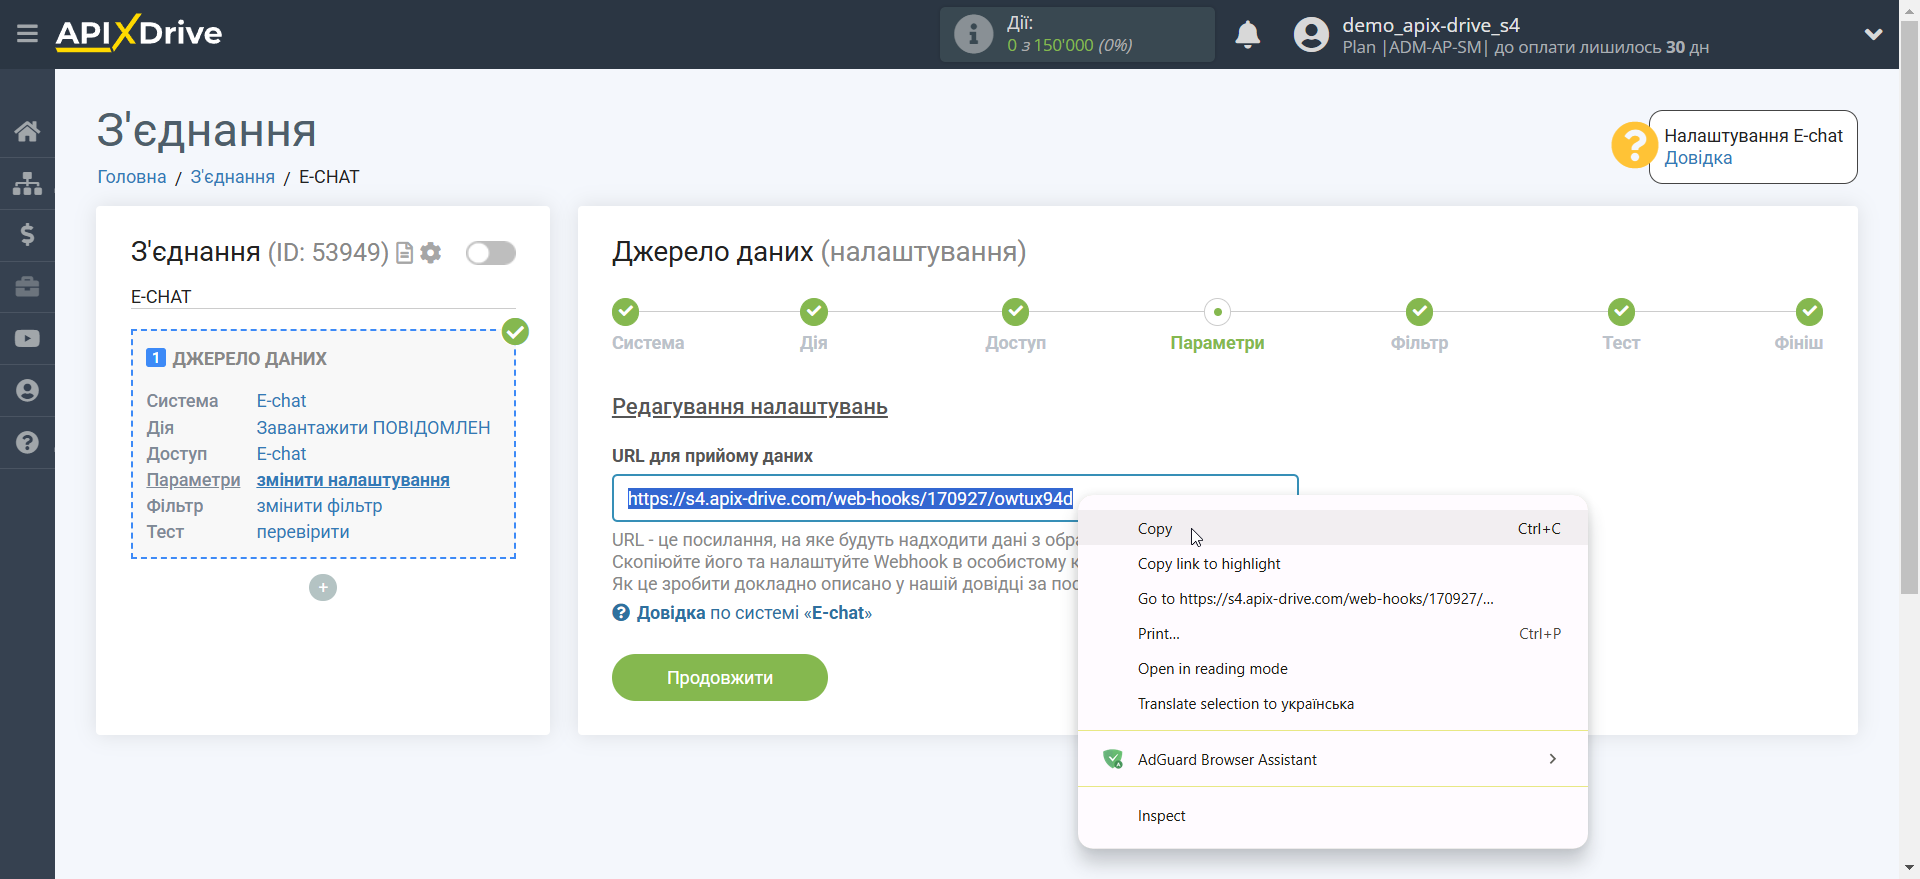
Task: Click the Головна breadcrumb
Action: pyautogui.click(x=132, y=177)
